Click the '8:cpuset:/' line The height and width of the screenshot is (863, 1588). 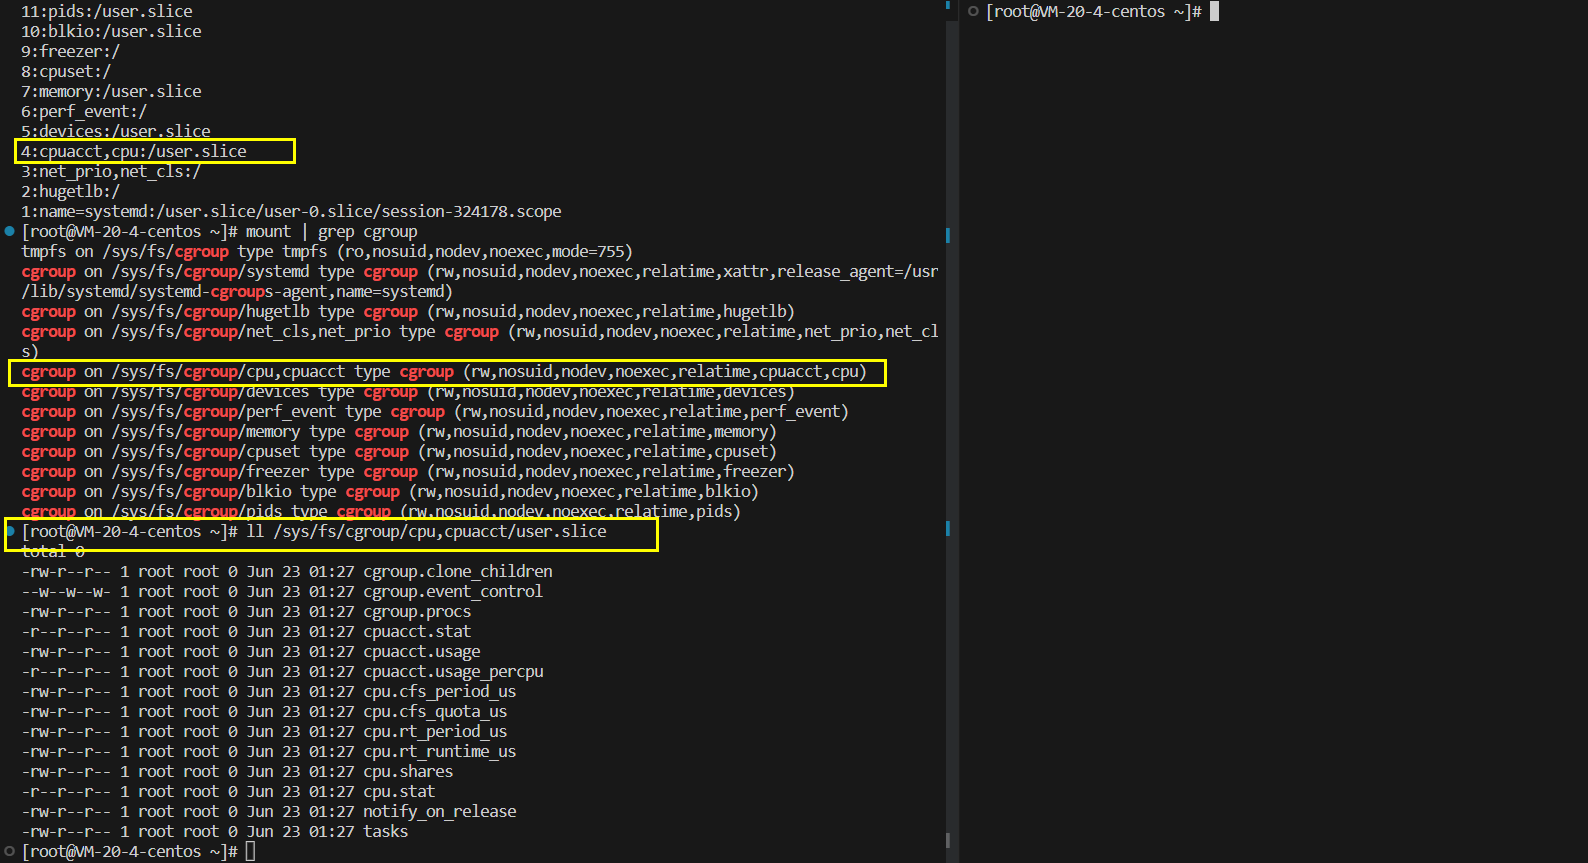pyautogui.click(x=66, y=71)
